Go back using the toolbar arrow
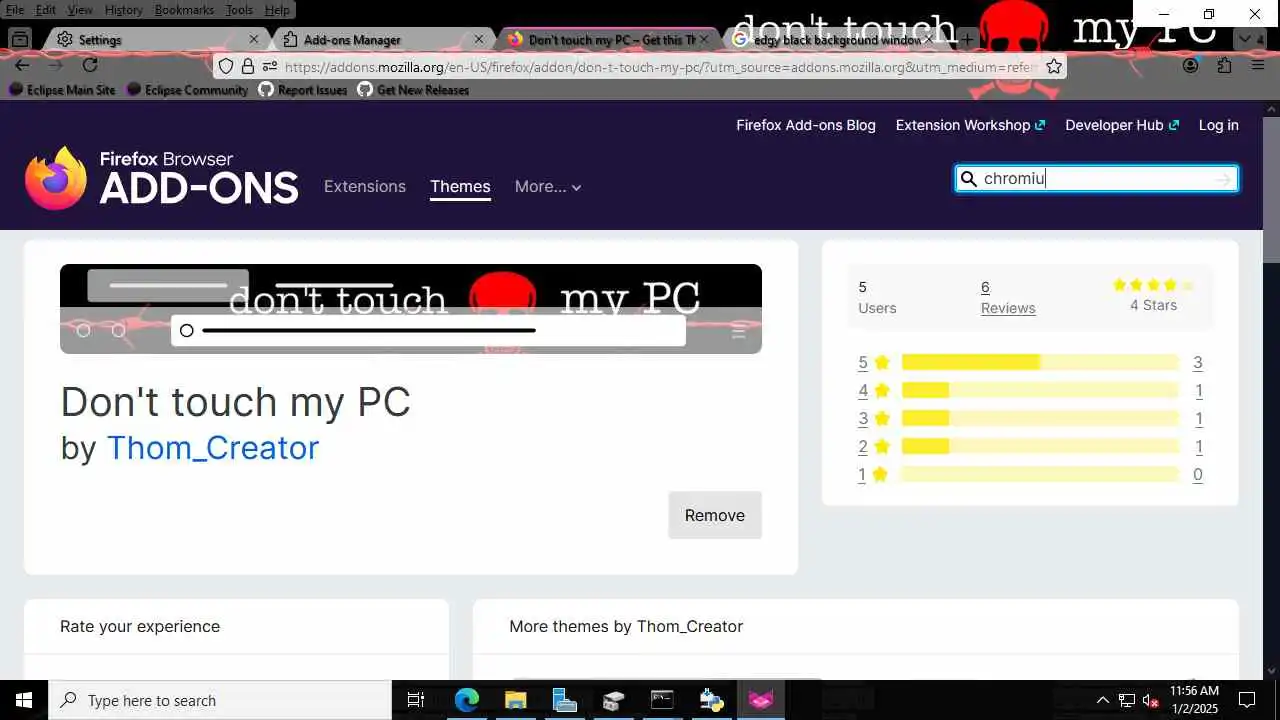Screen dimensions: 1280x720 (x=22, y=65)
